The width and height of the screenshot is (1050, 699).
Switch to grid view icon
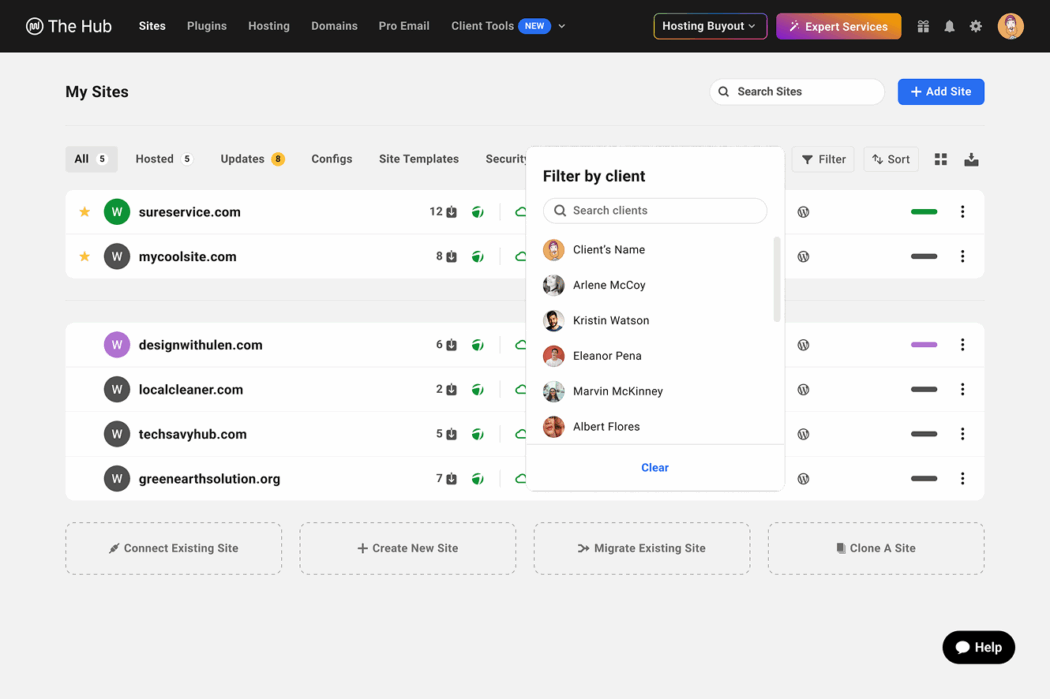941,159
